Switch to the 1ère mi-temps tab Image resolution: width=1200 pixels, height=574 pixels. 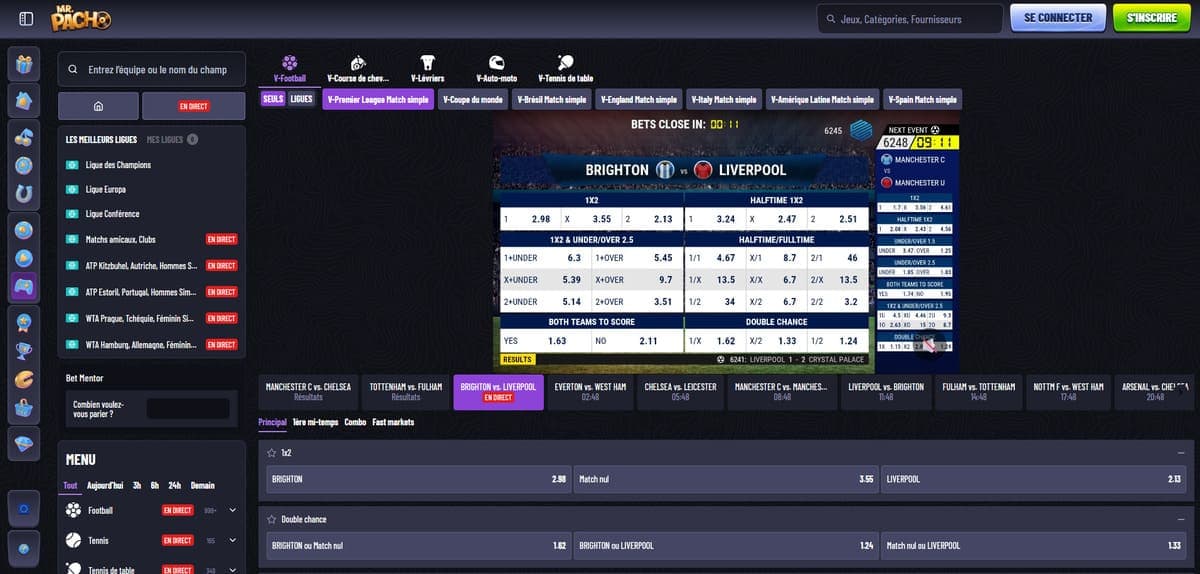[x=315, y=422]
